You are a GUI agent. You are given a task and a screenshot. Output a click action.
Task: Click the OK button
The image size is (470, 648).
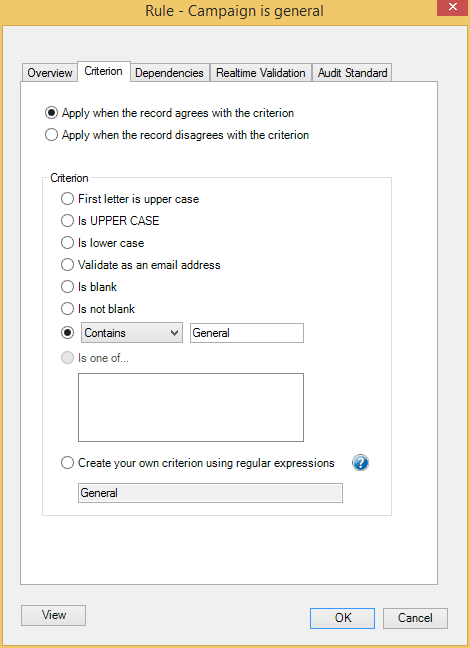343,618
